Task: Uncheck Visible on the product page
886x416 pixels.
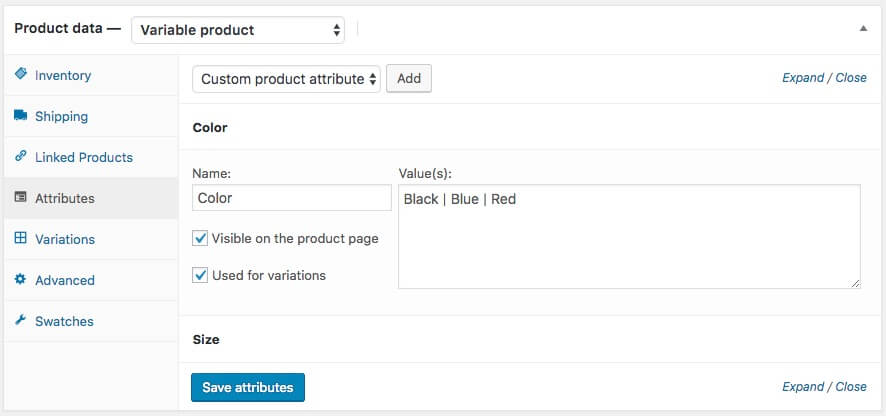Action: 201,239
